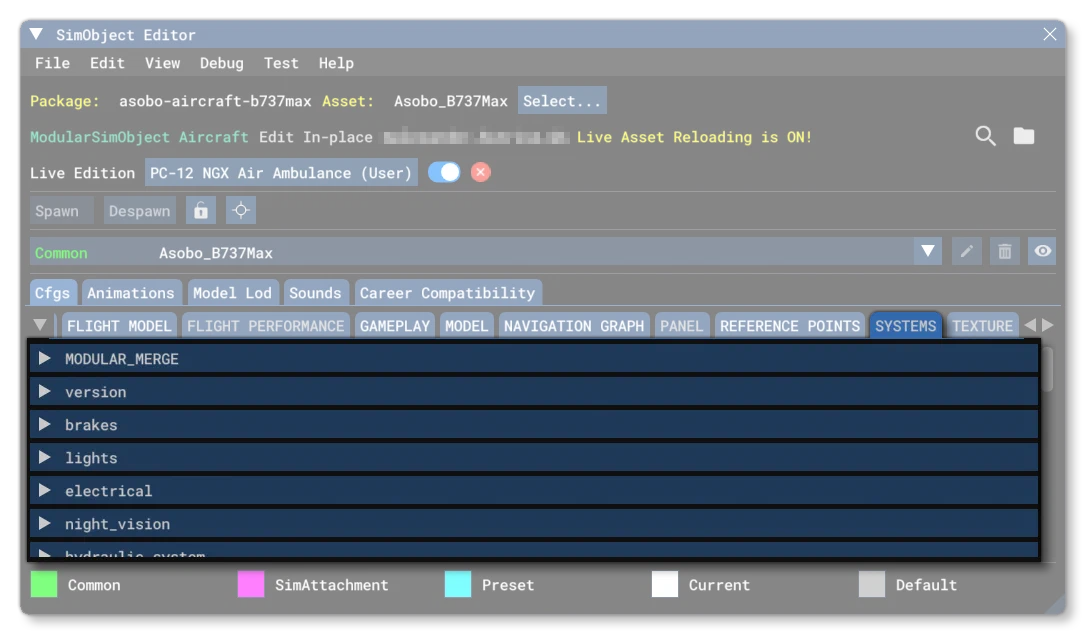Open the View menu

tap(163, 63)
